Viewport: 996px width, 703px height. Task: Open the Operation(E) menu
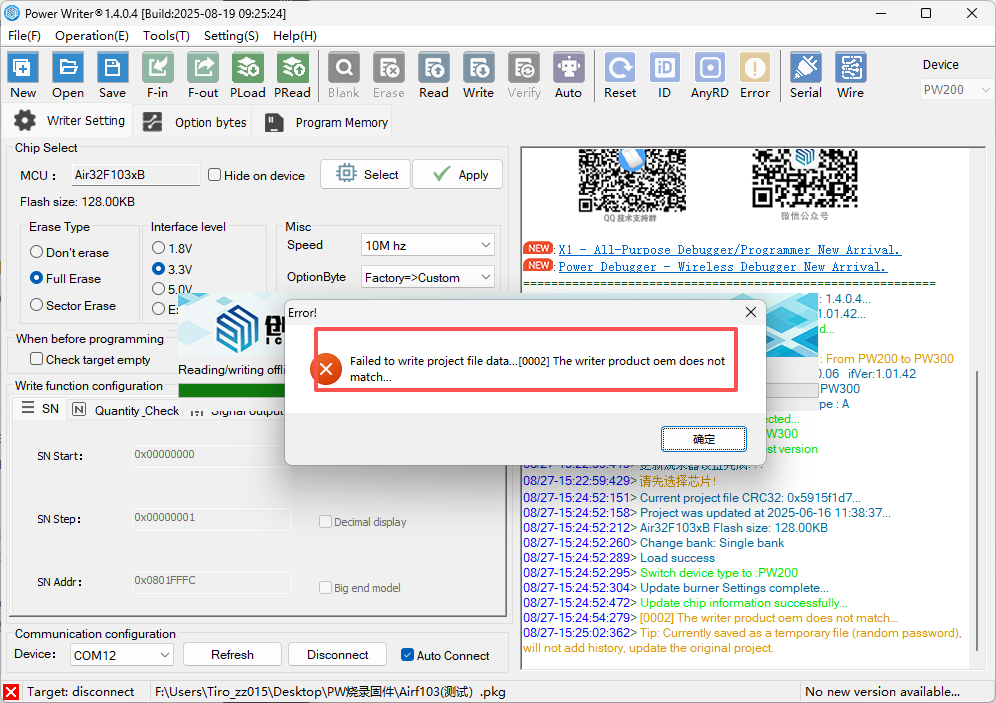tap(91, 36)
